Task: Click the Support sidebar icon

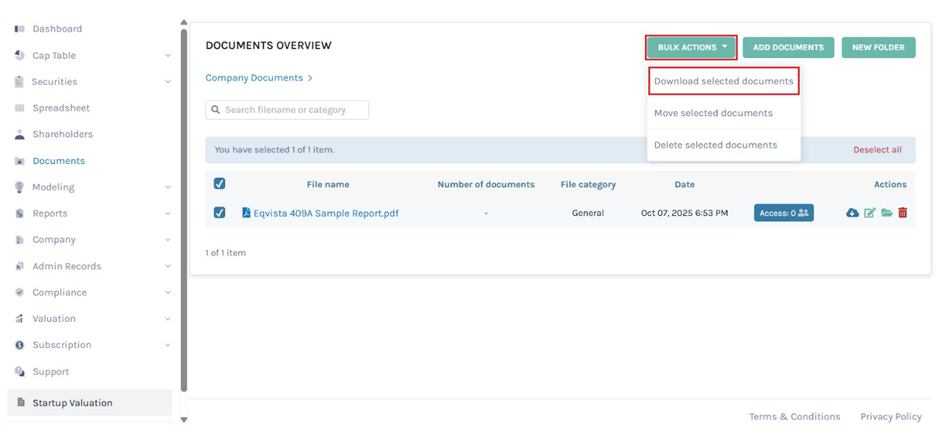Action: pyautogui.click(x=20, y=372)
